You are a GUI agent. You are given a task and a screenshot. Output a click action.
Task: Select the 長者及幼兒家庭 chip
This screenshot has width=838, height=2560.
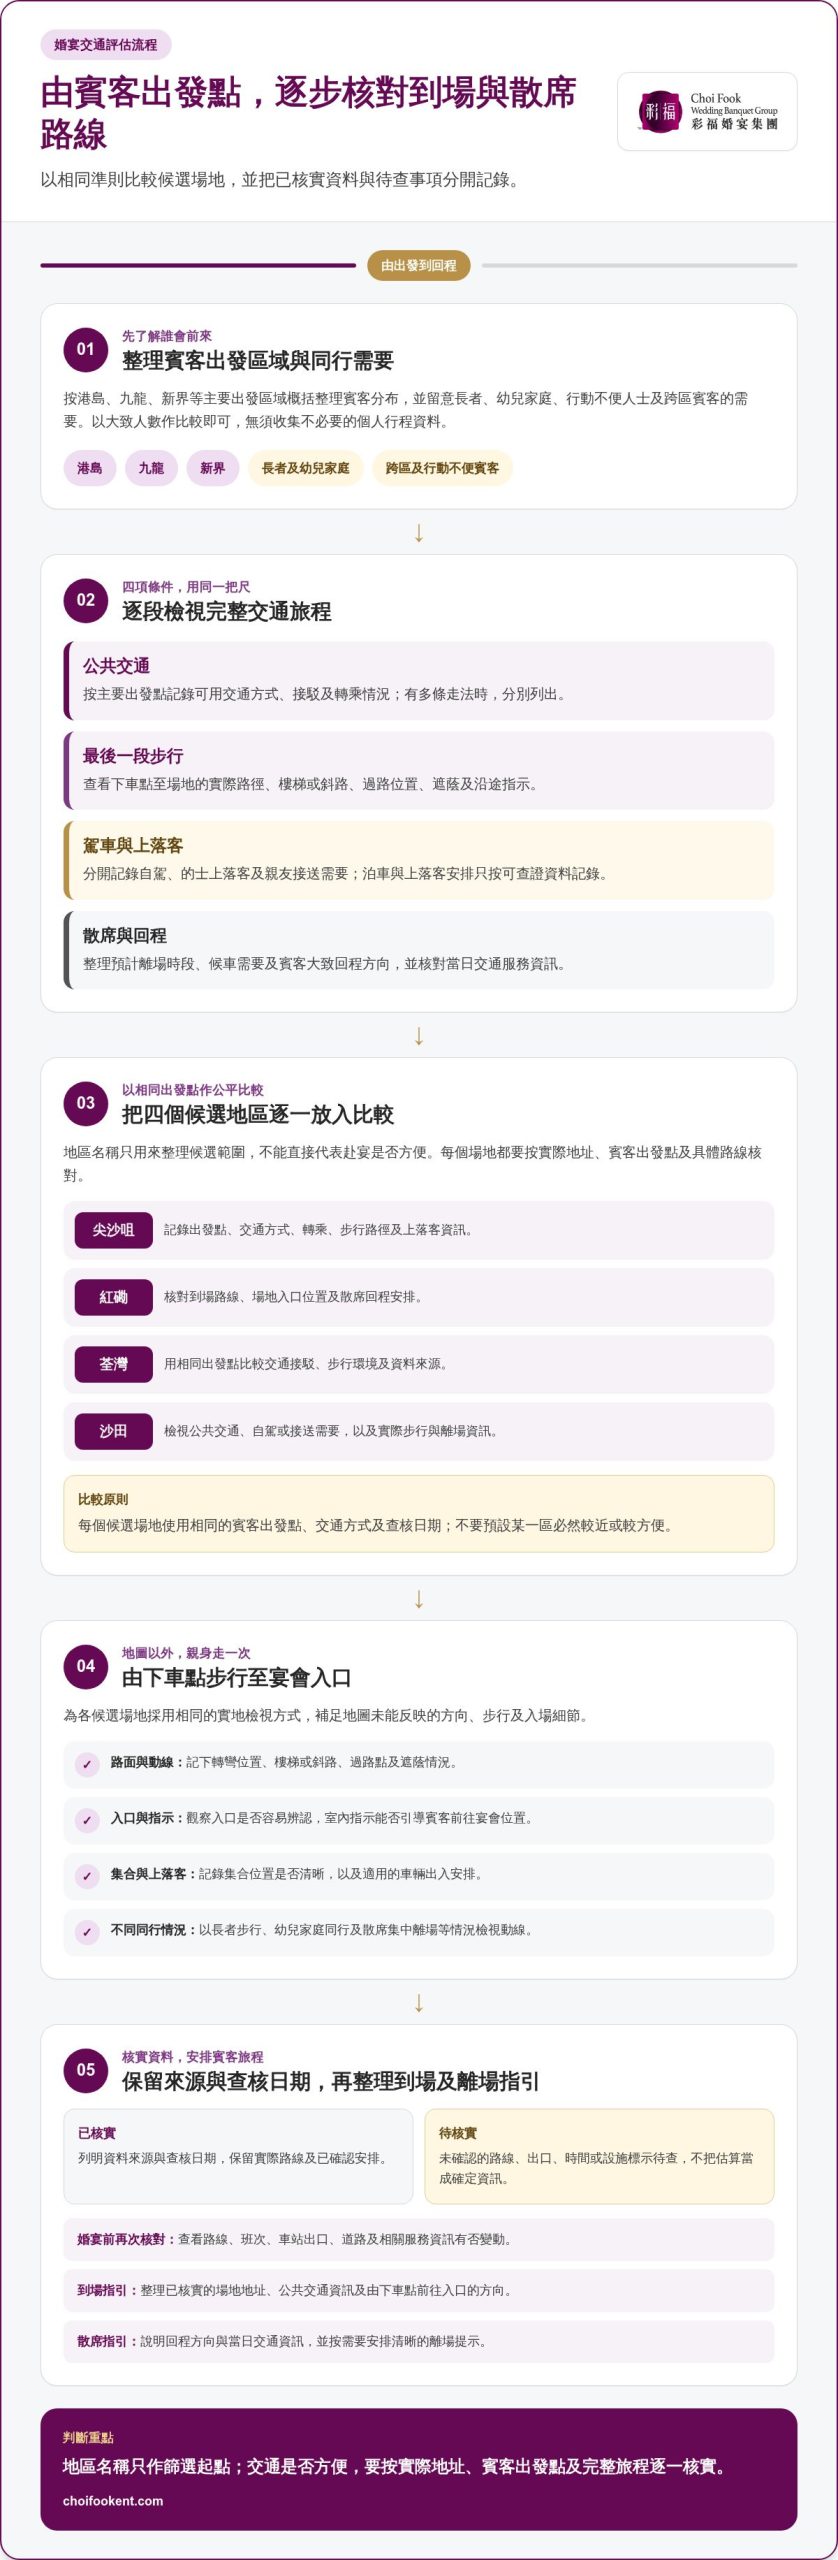click(306, 468)
